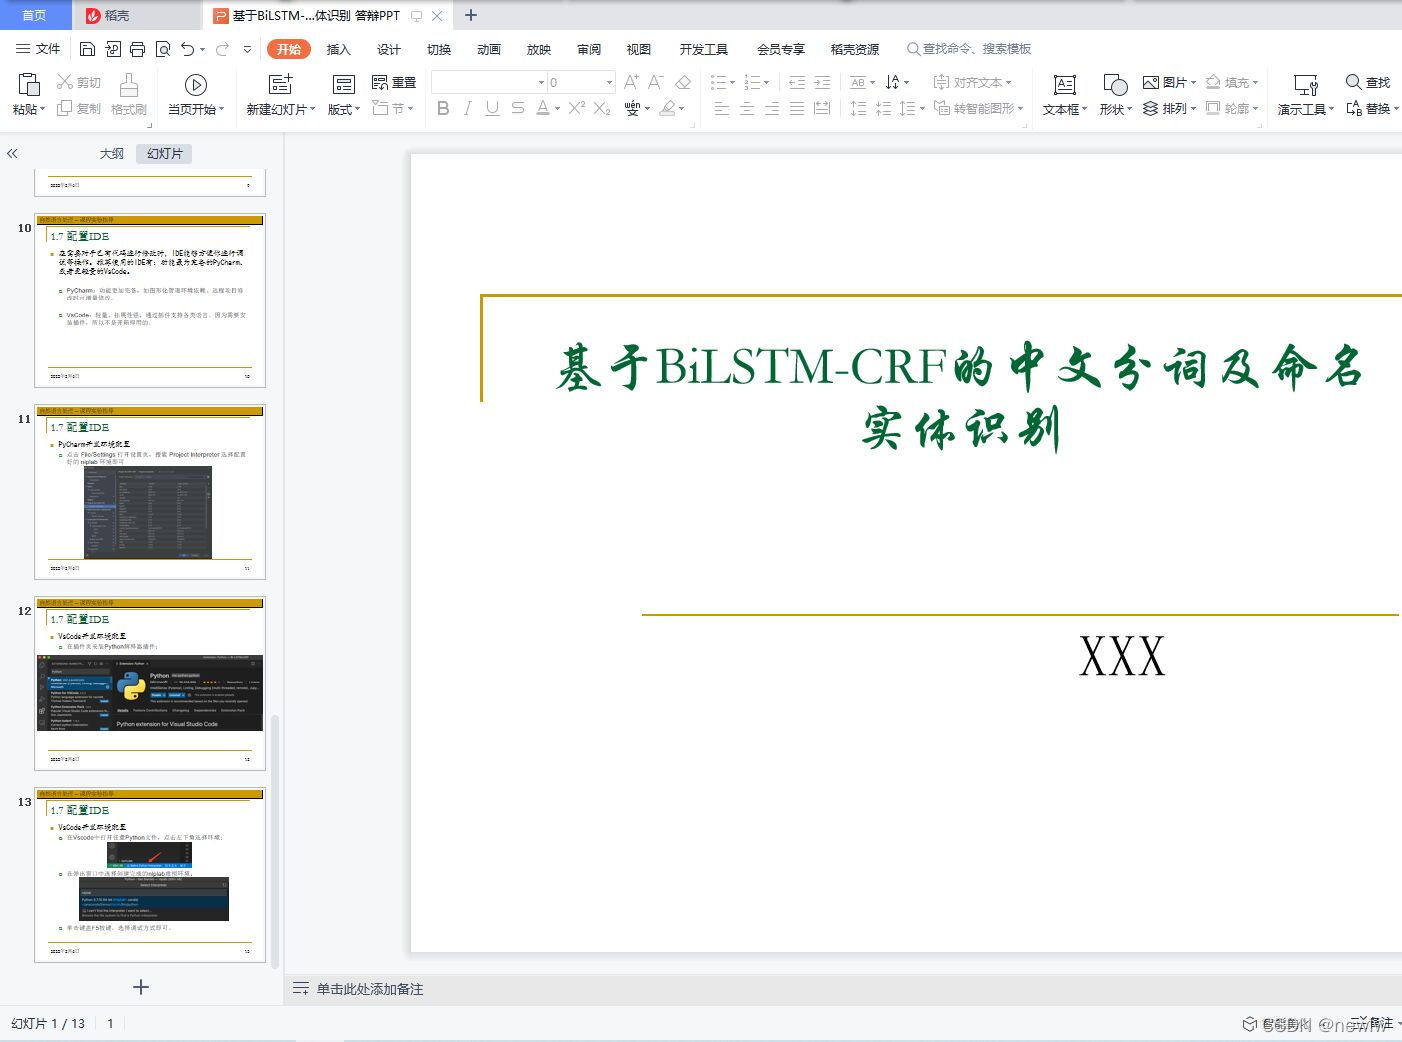Collapse the slide panel with double chevron

click(12, 153)
